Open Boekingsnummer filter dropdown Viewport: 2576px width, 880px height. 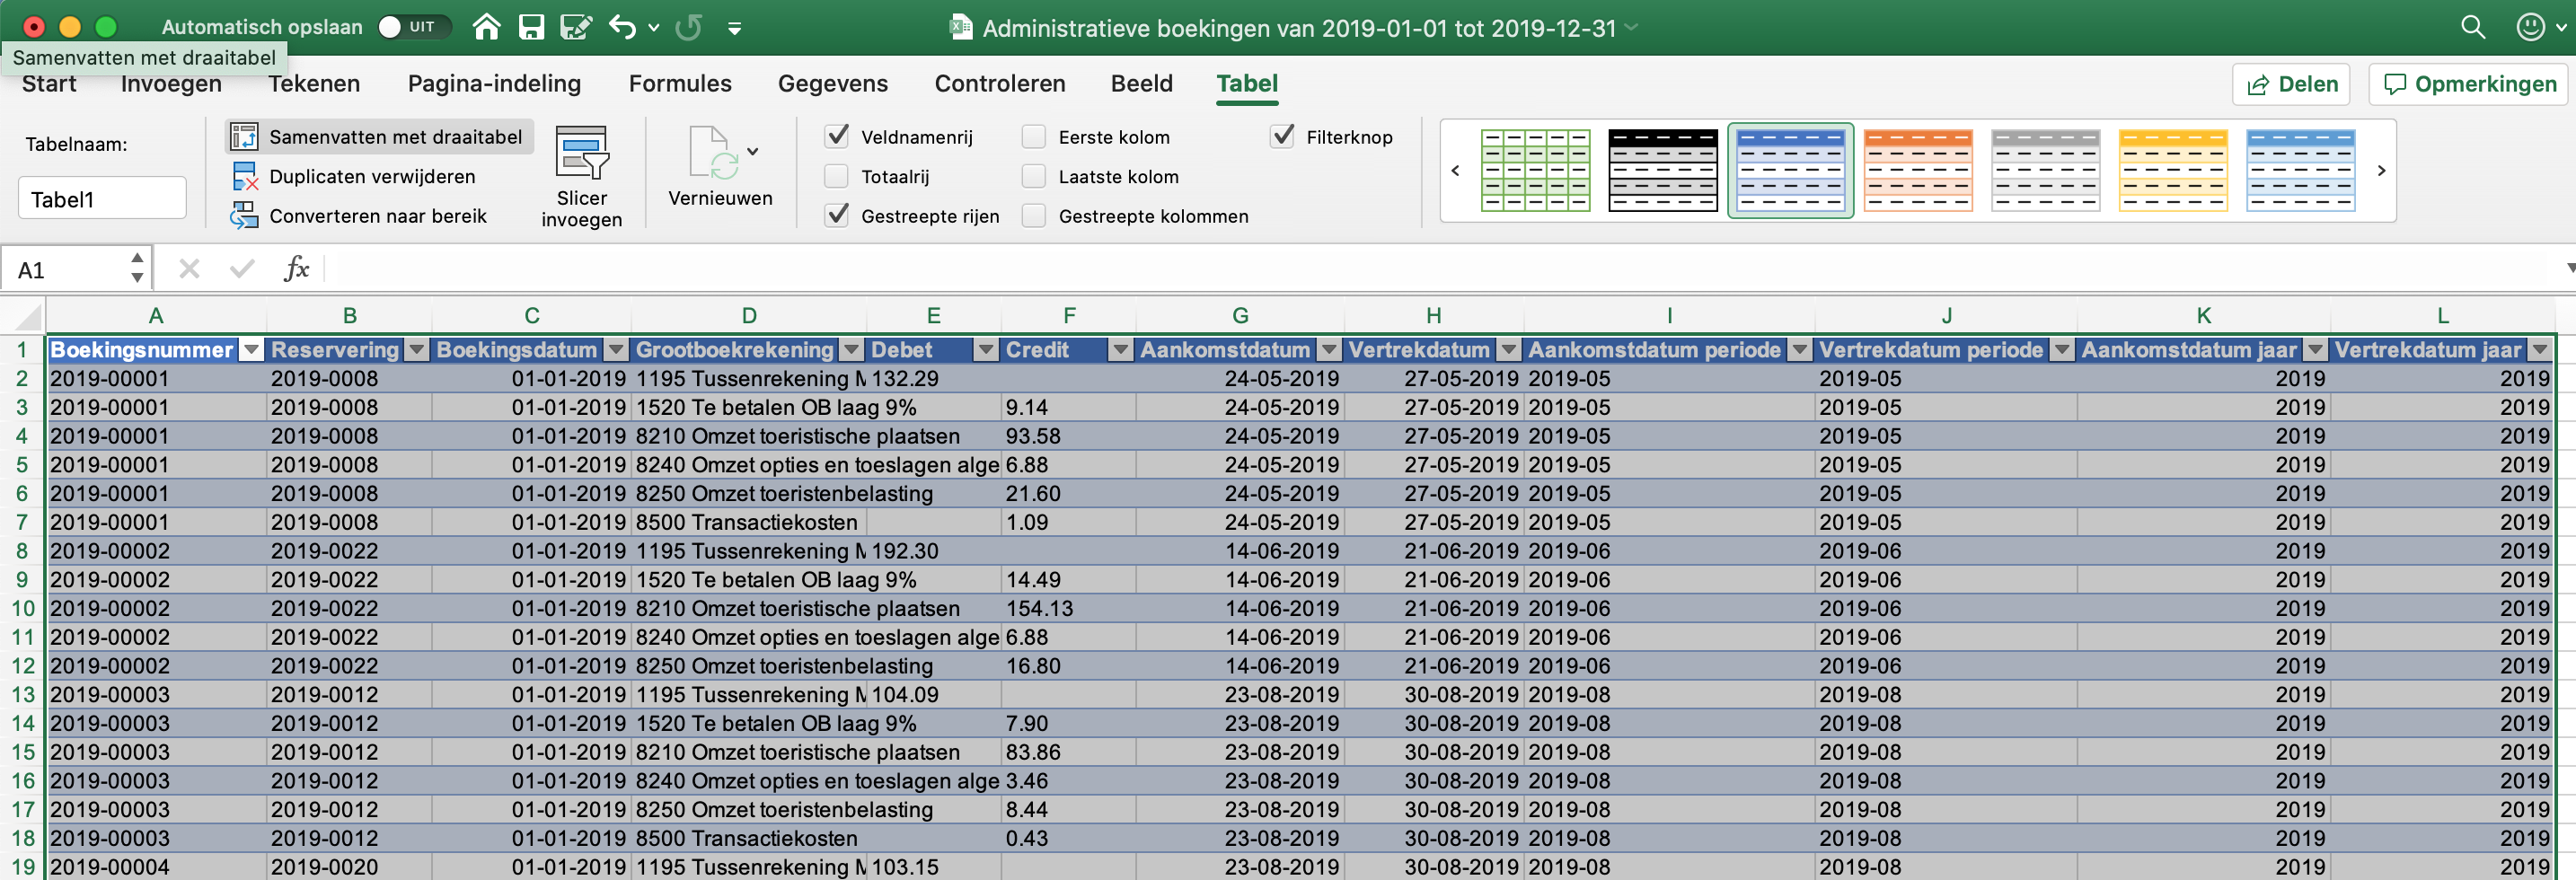[252, 350]
